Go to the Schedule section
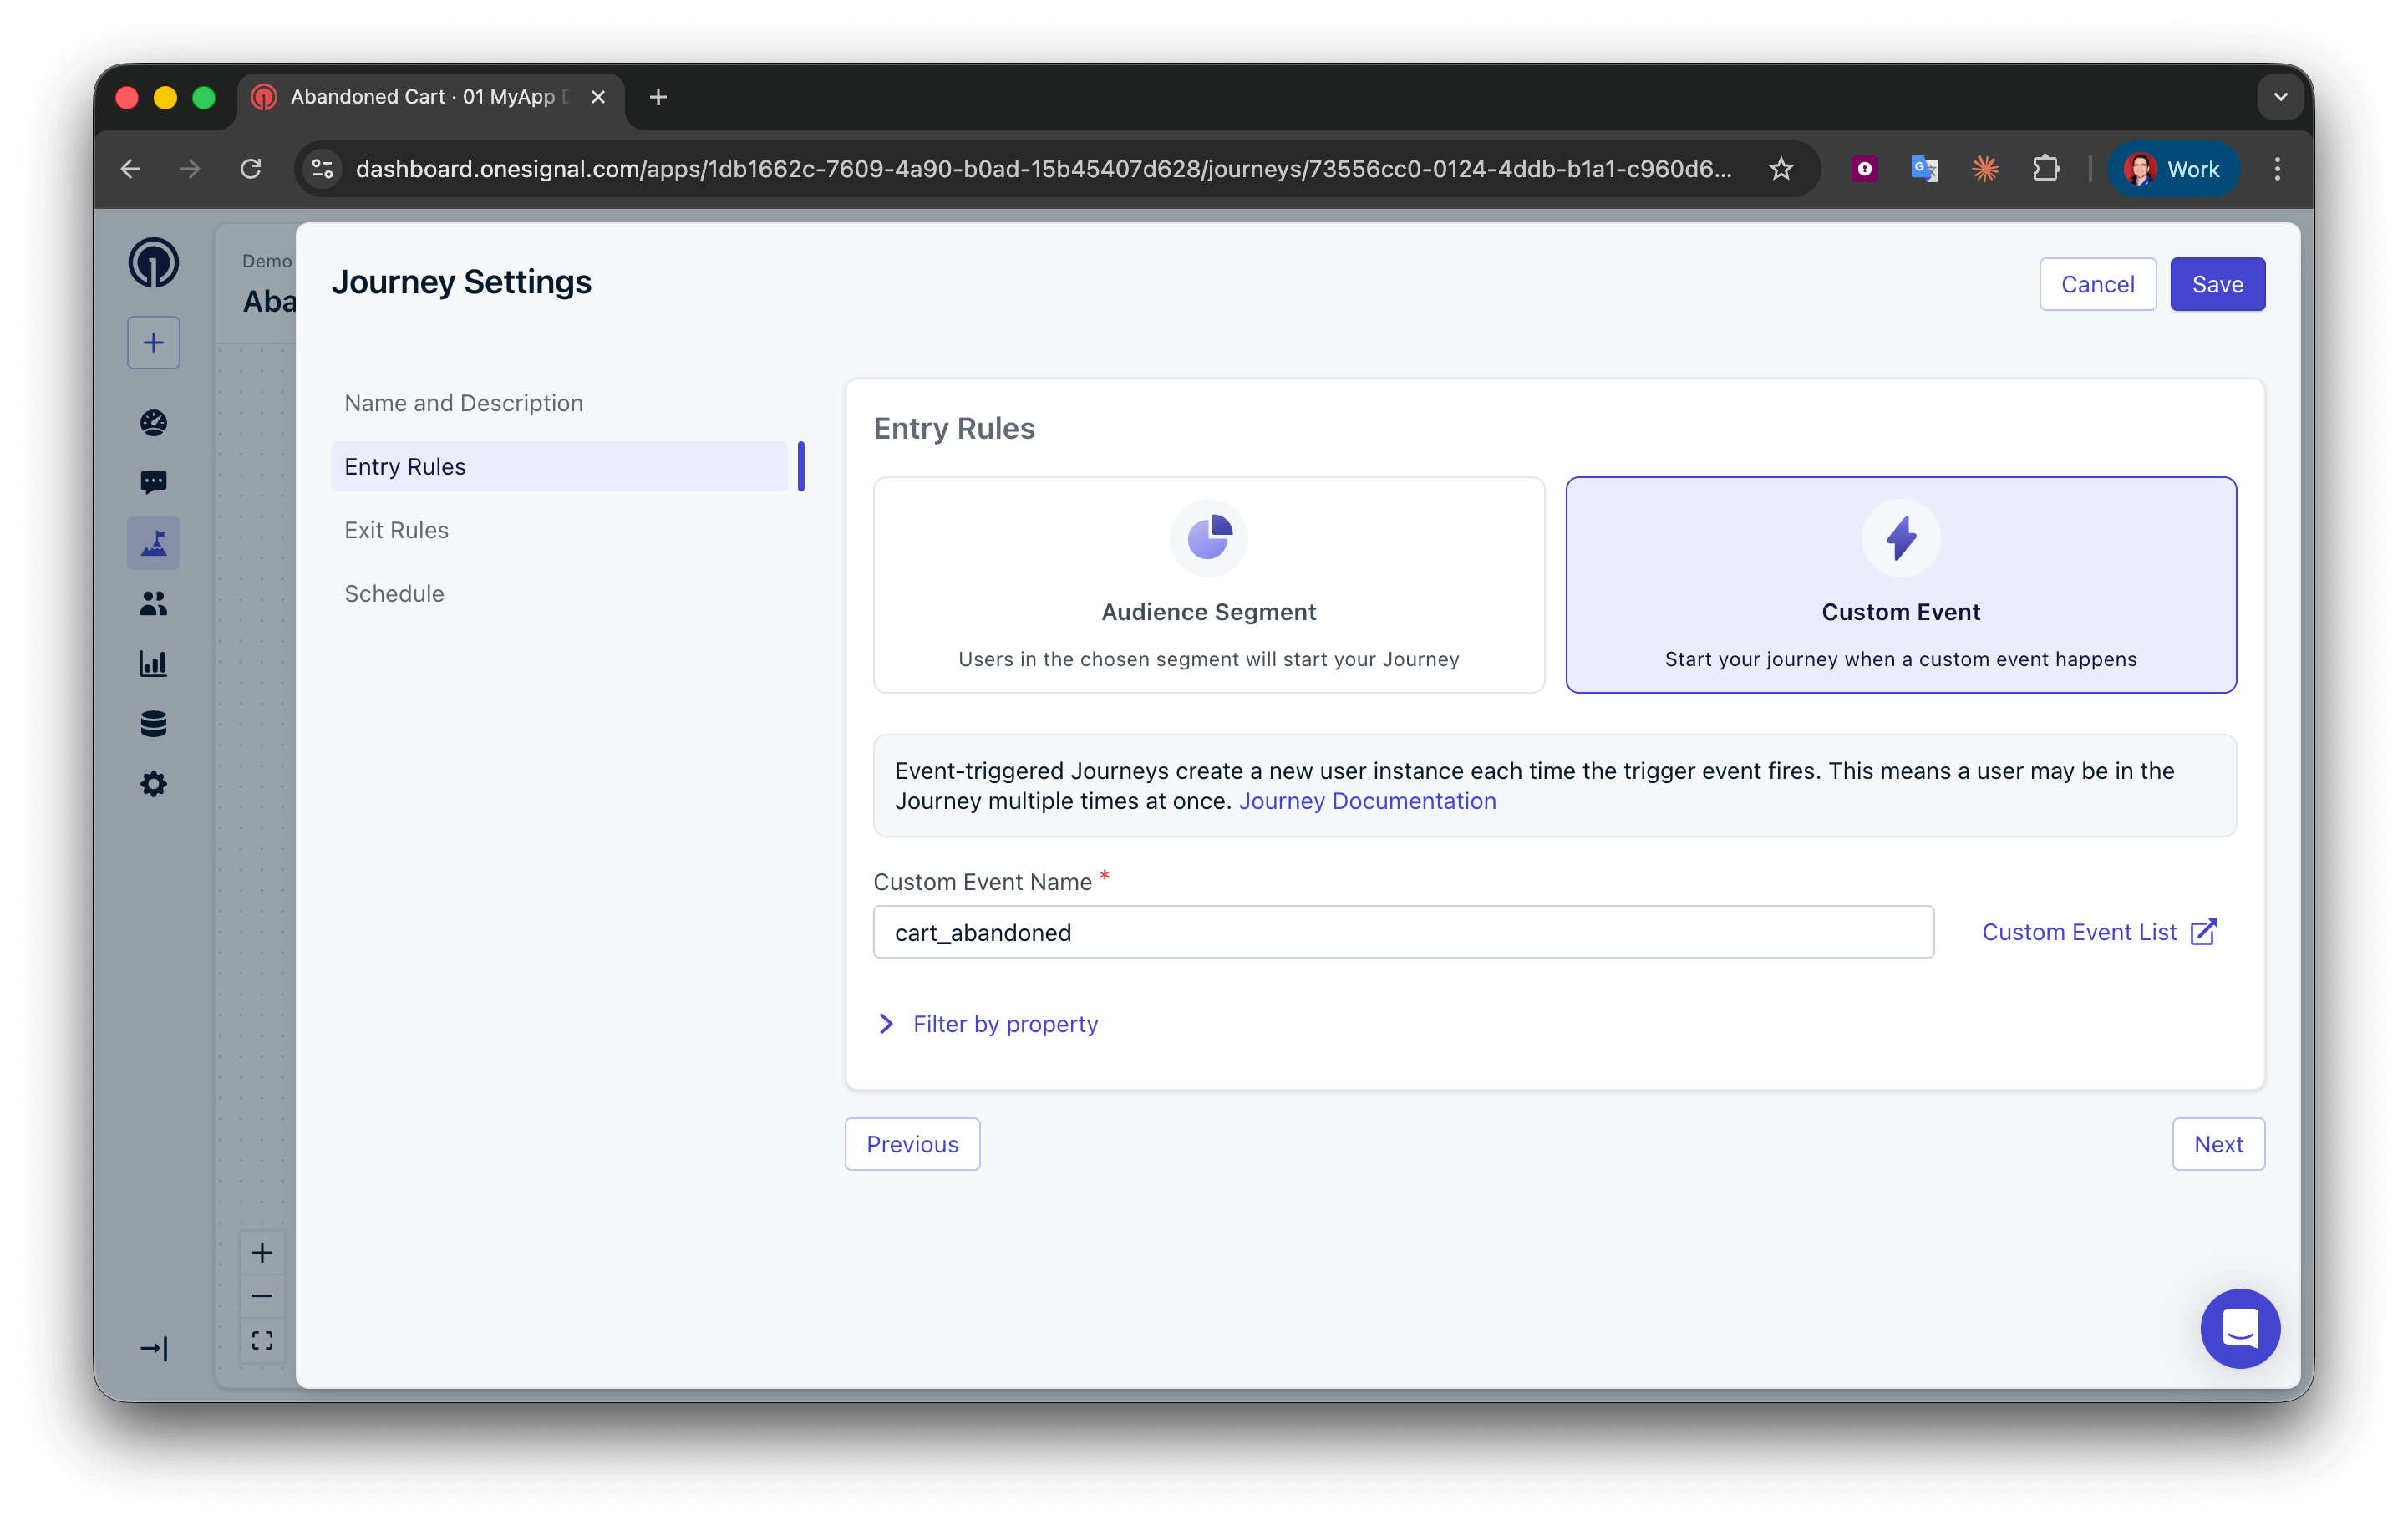This screenshot has height=1526, width=2408. [394, 593]
